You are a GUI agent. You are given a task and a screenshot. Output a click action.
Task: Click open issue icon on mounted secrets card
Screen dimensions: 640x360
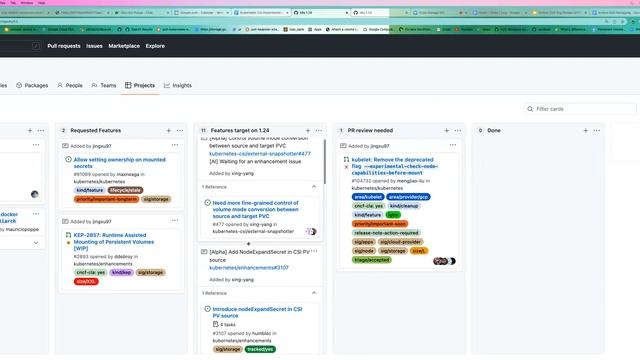68,160
